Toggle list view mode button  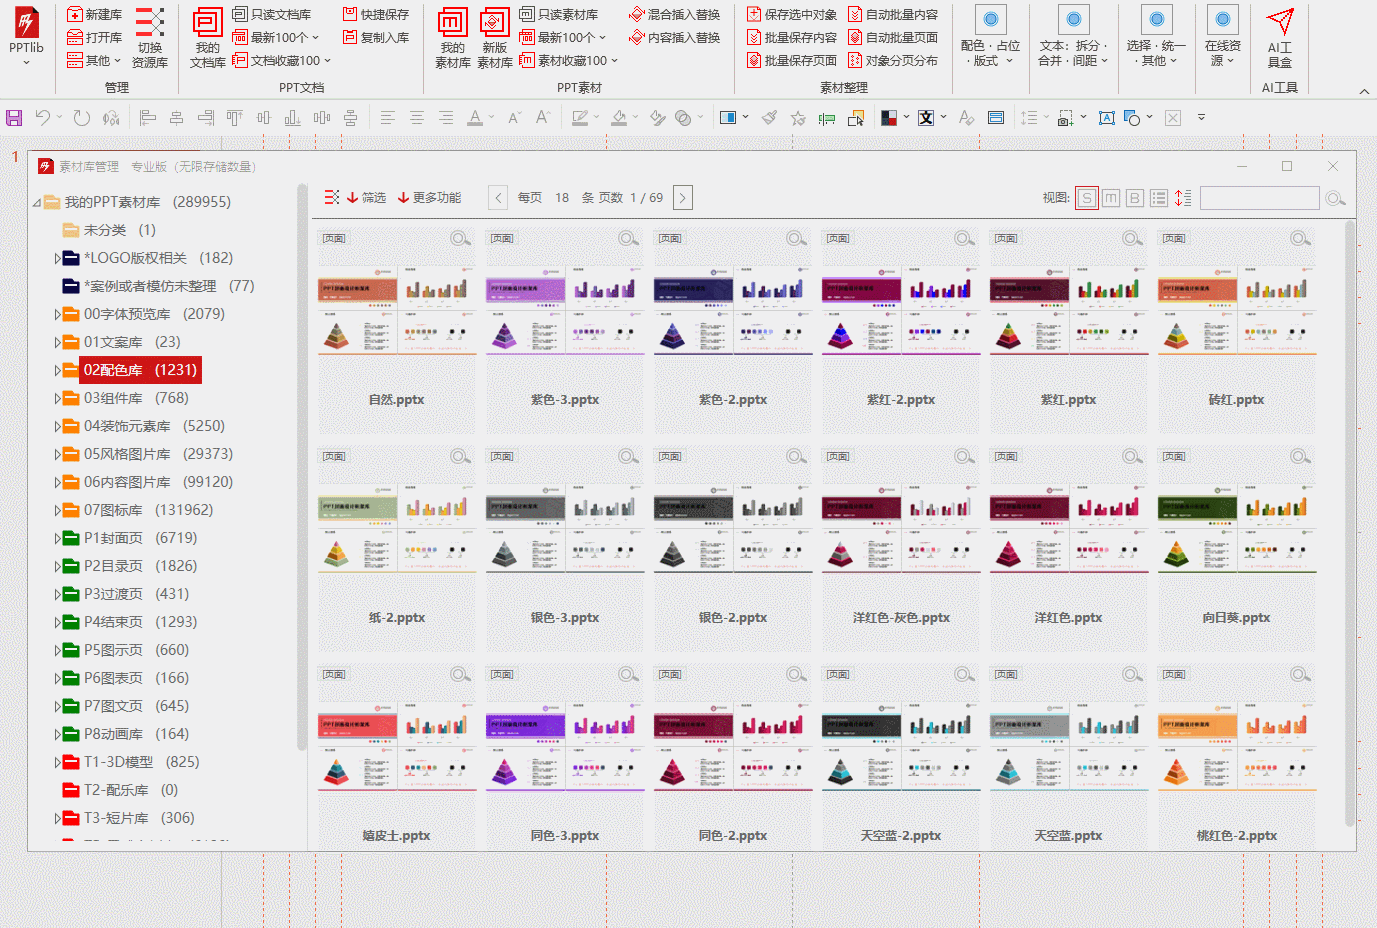(1159, 198)
